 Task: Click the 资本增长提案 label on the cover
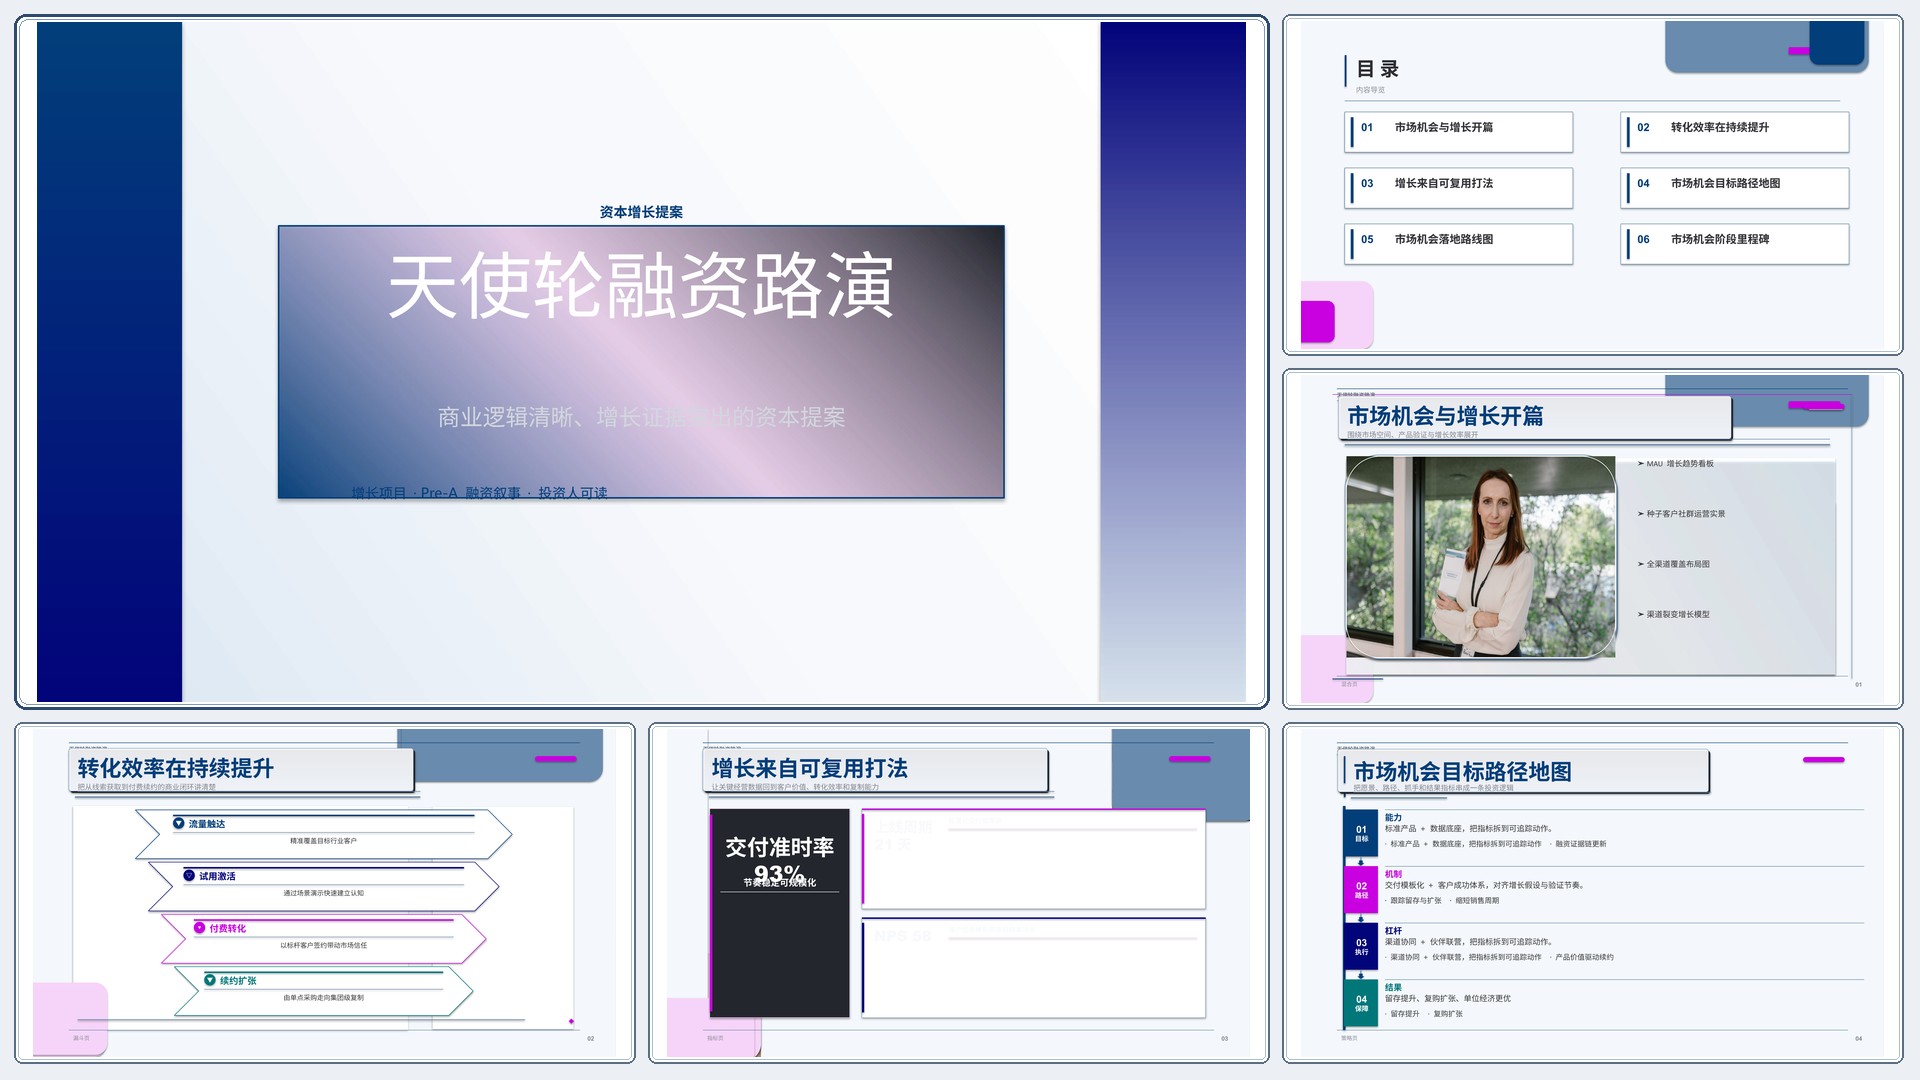pyautogui.click(x=641, y=212)
